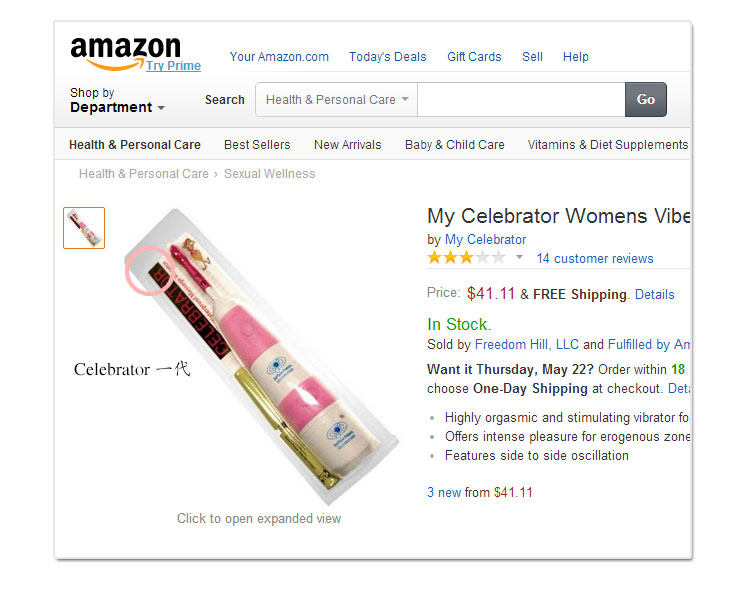Open the 14 customer reviews link
The width and height of the screenshot is (750, 591).
pos(594,258)
